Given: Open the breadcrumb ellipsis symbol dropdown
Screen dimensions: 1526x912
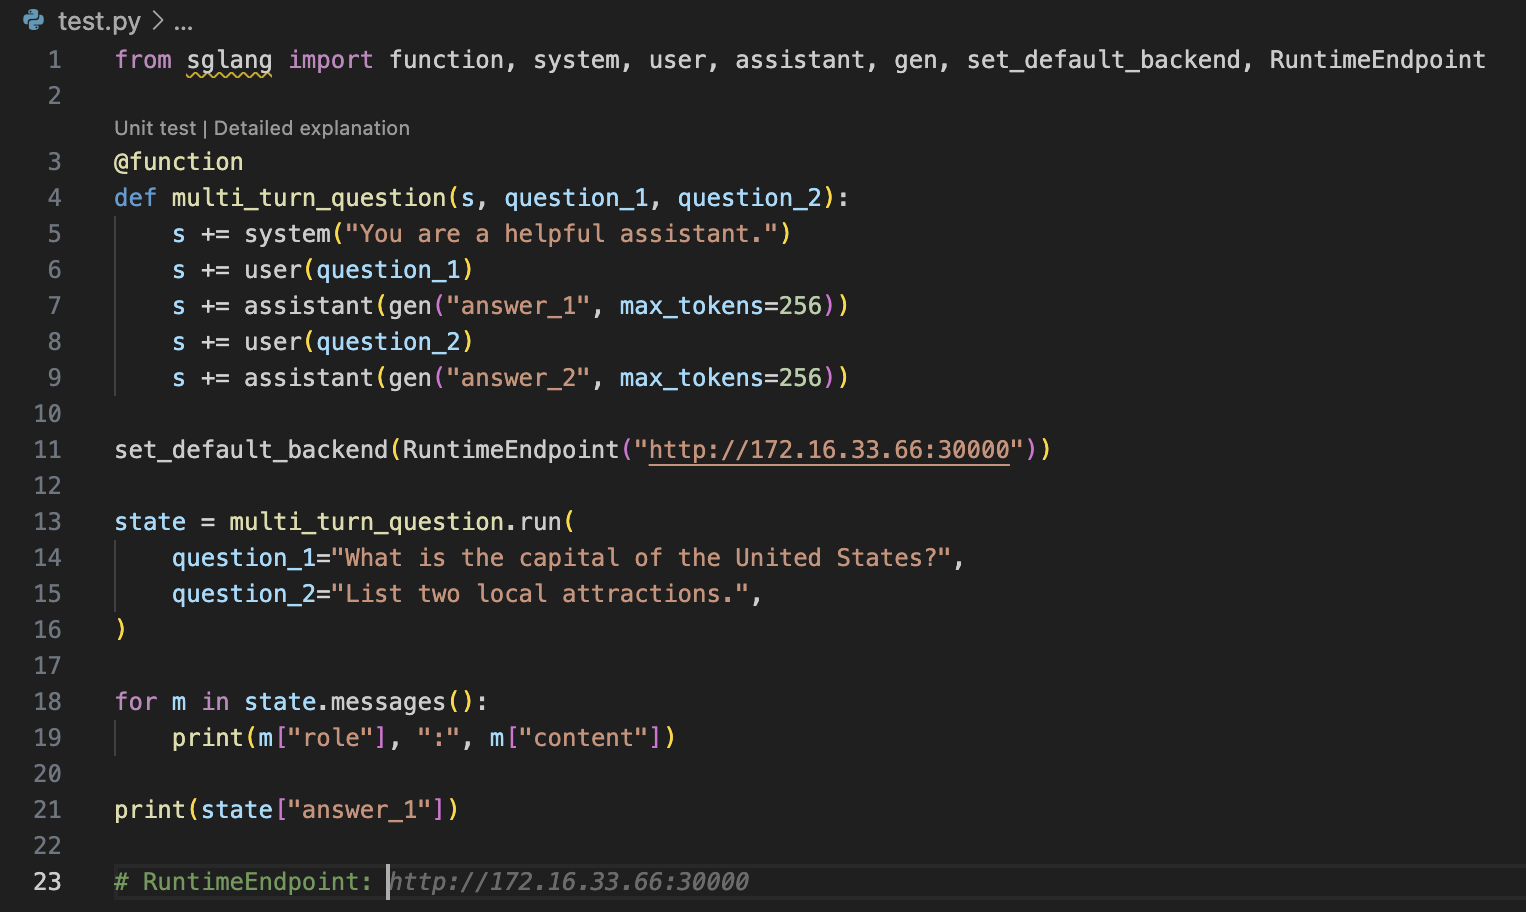Looking at the screenshot, I should (x=183, y=21).
